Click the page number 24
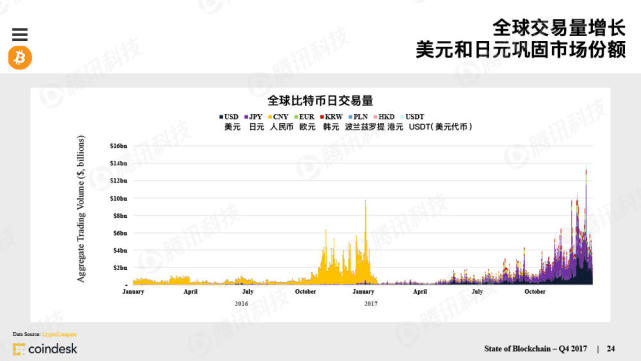641x361 pixels. click(611, 349)
